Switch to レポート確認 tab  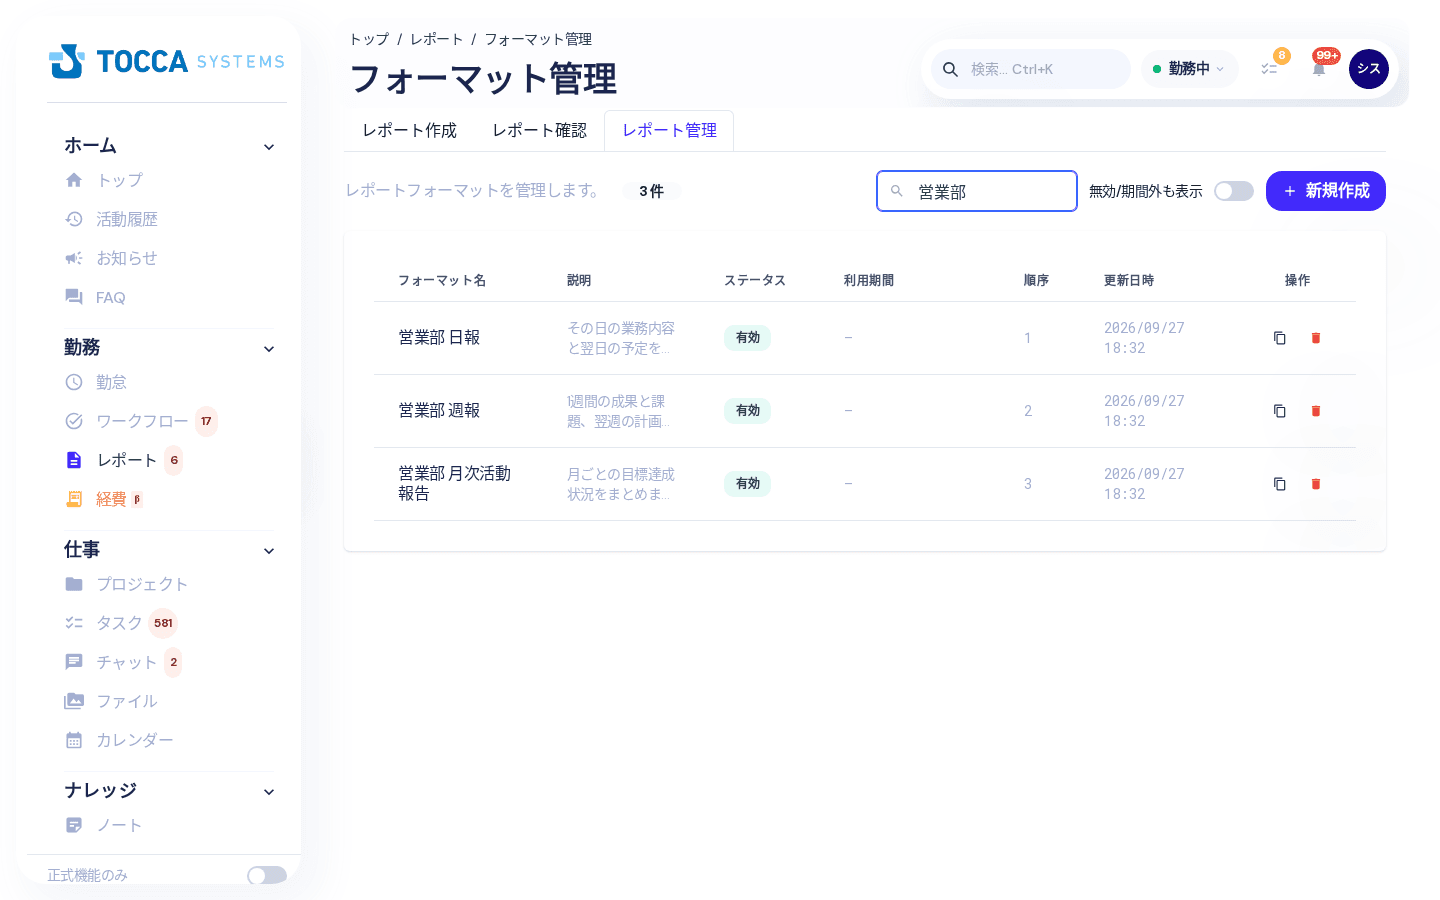(539, 131)
